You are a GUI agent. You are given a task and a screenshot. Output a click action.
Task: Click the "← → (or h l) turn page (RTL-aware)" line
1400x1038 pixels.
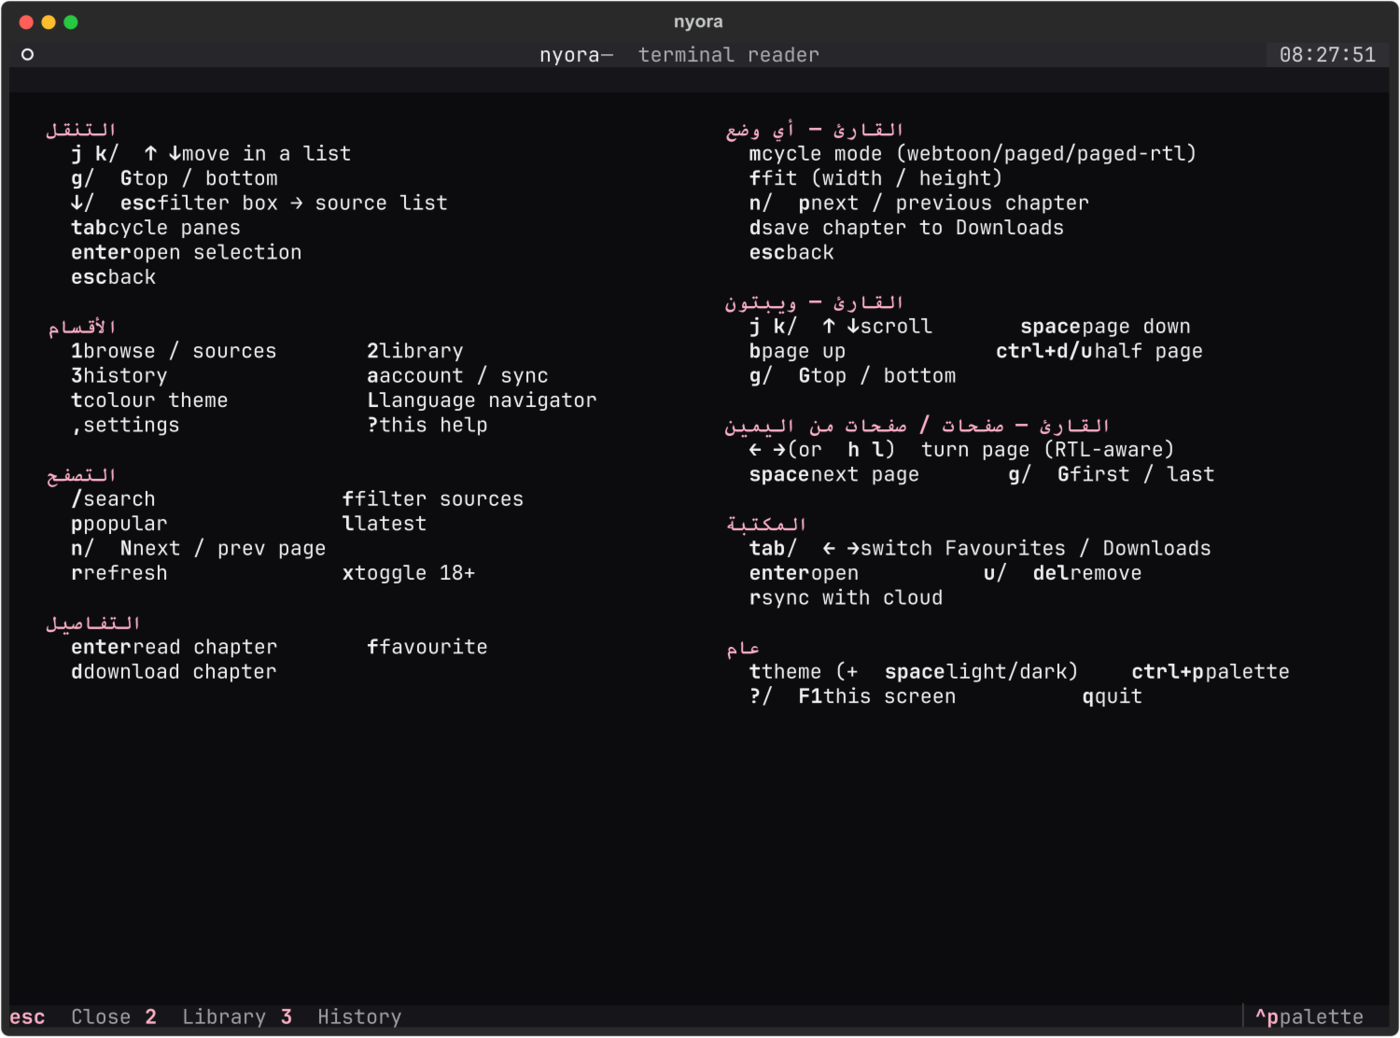tap(961, 450)
